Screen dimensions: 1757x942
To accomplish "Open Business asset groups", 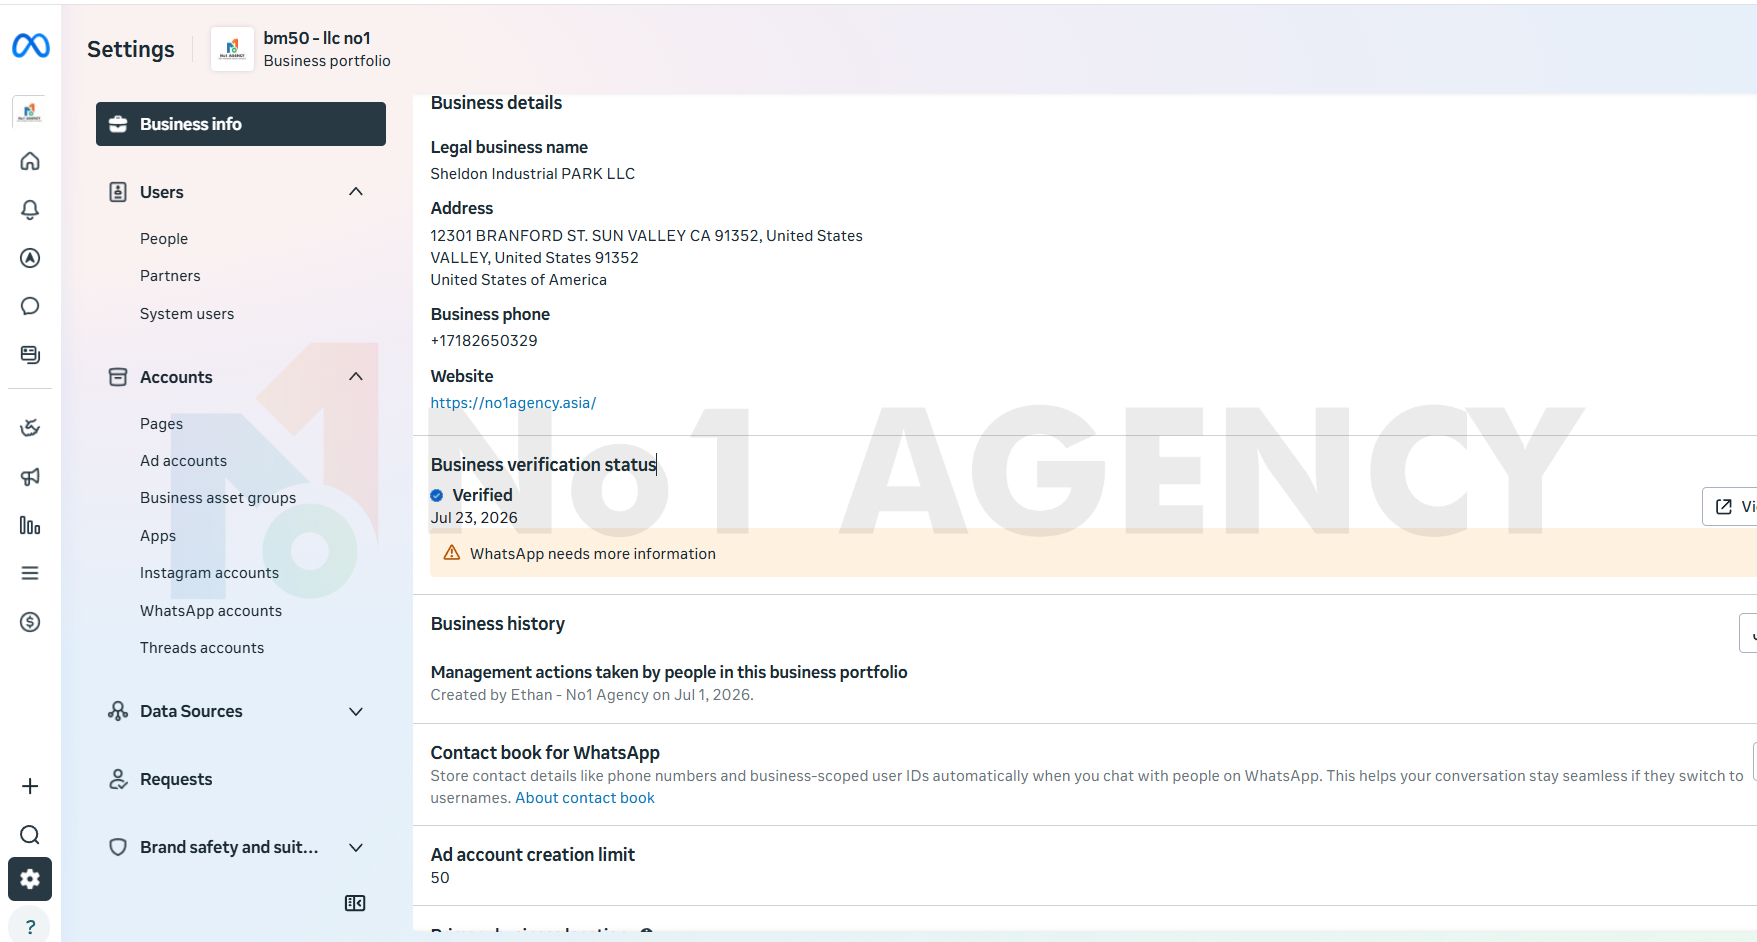I will 218,498.
